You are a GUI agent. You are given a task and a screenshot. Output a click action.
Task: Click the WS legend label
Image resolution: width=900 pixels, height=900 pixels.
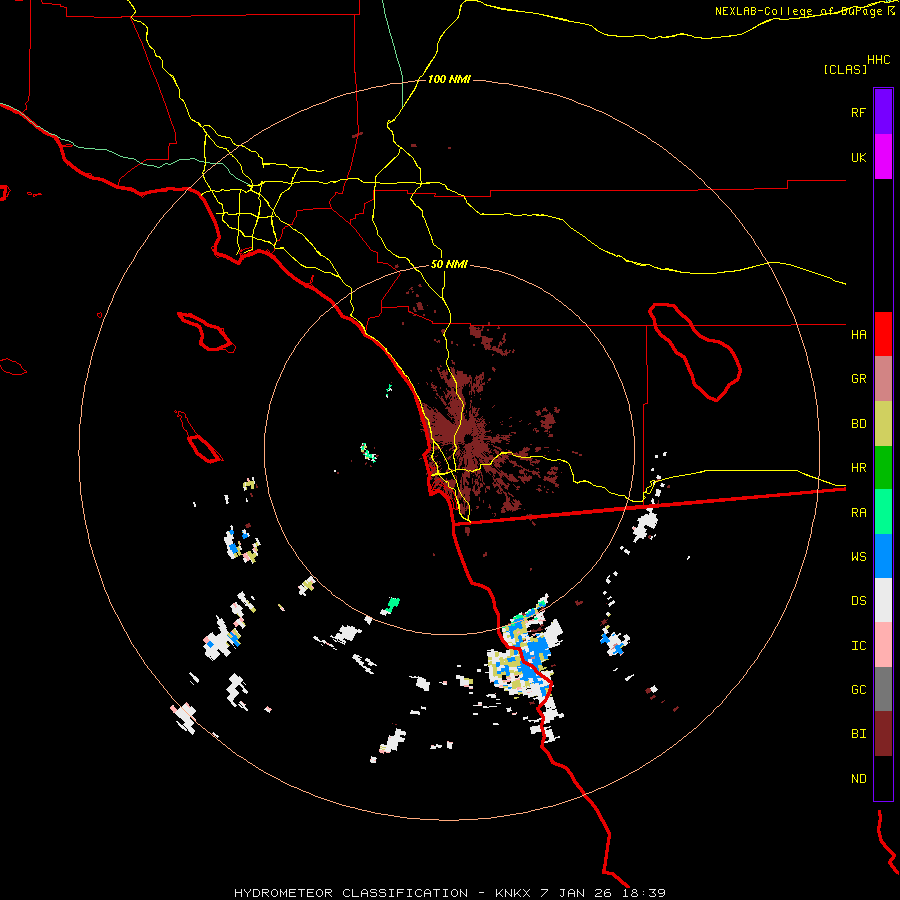coord(858,557)
